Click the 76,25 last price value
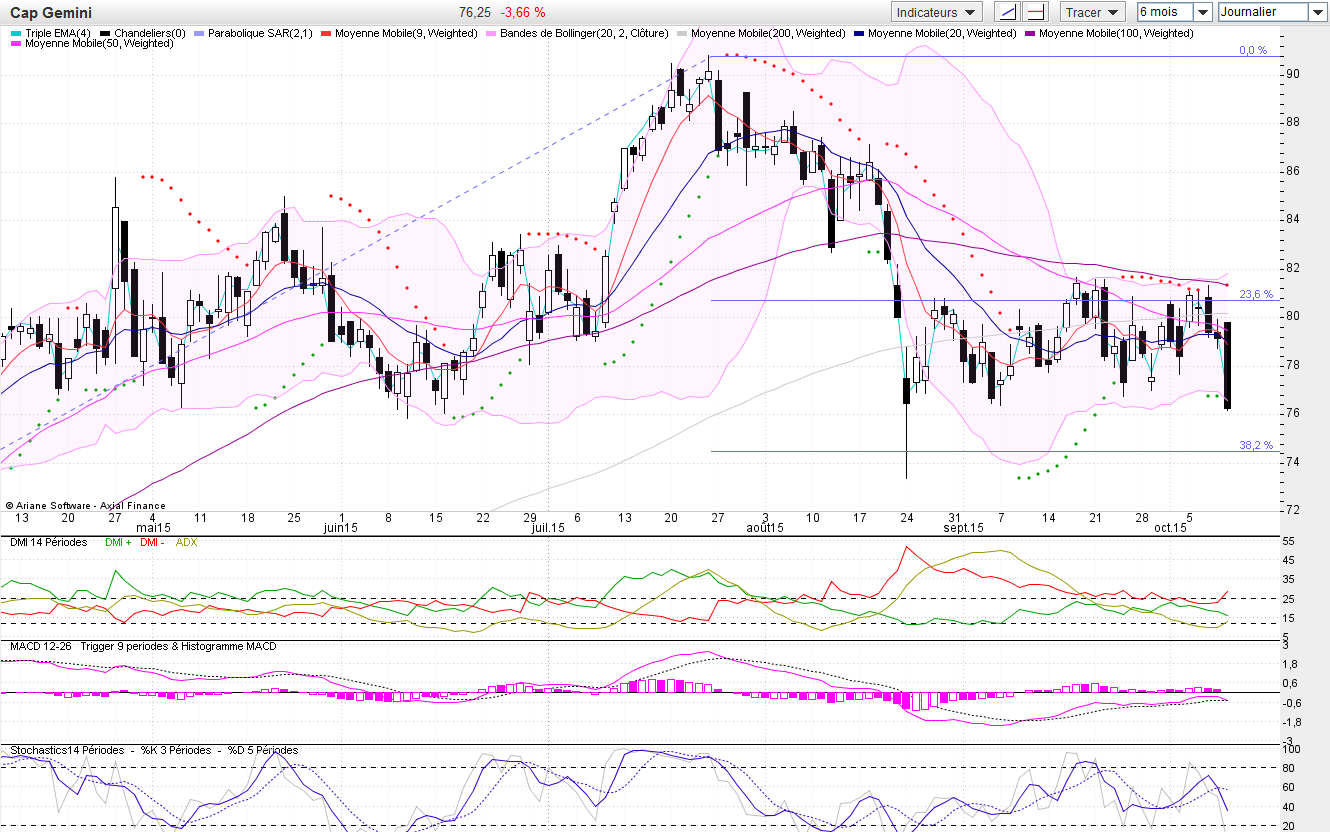The width and height of the screenshot is (1330, 832). pyautogui.click(x=474, y=12)
